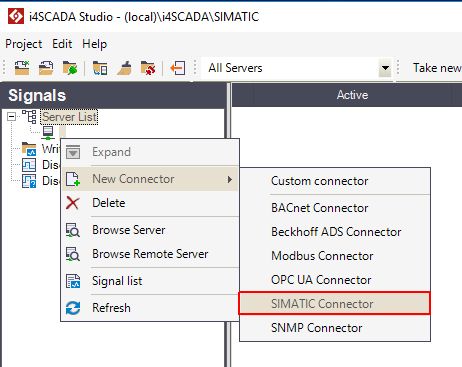This screenshot has height=367, width=462.
Task: Click the first Dis... signal chart tree icon
Action: coord(29,165)
